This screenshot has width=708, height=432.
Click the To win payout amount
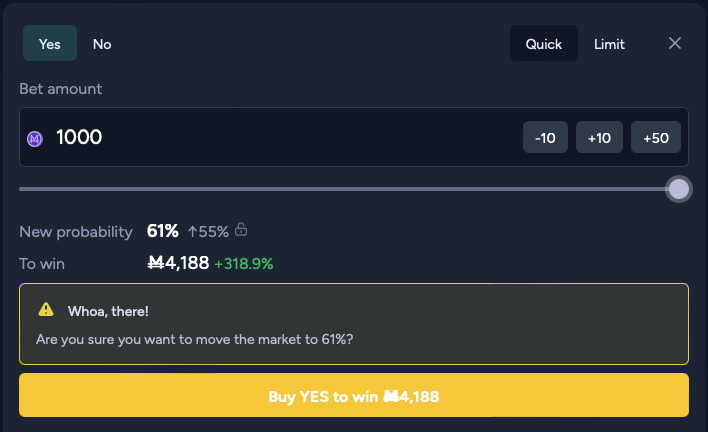pos(178,263)
